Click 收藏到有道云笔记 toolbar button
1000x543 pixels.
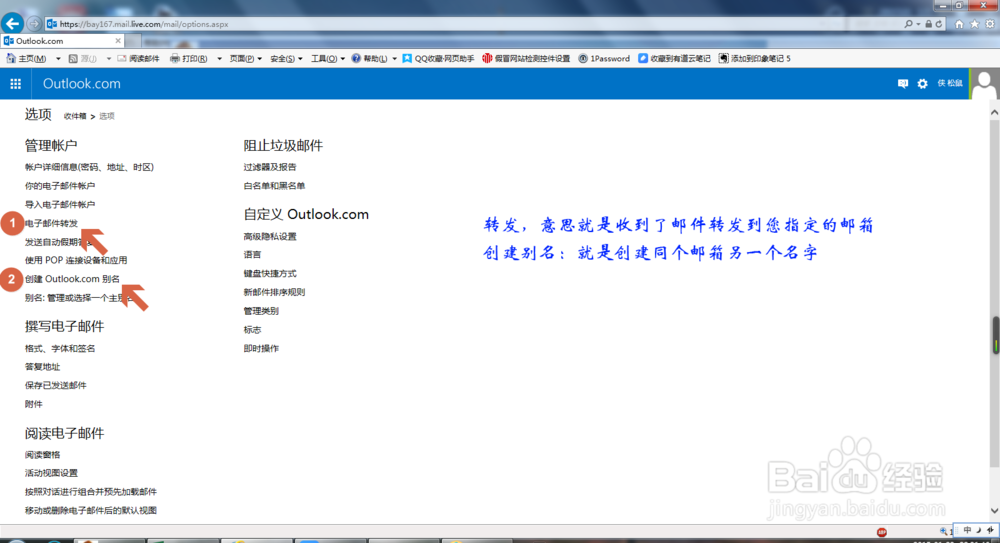(x=675, y=59)
